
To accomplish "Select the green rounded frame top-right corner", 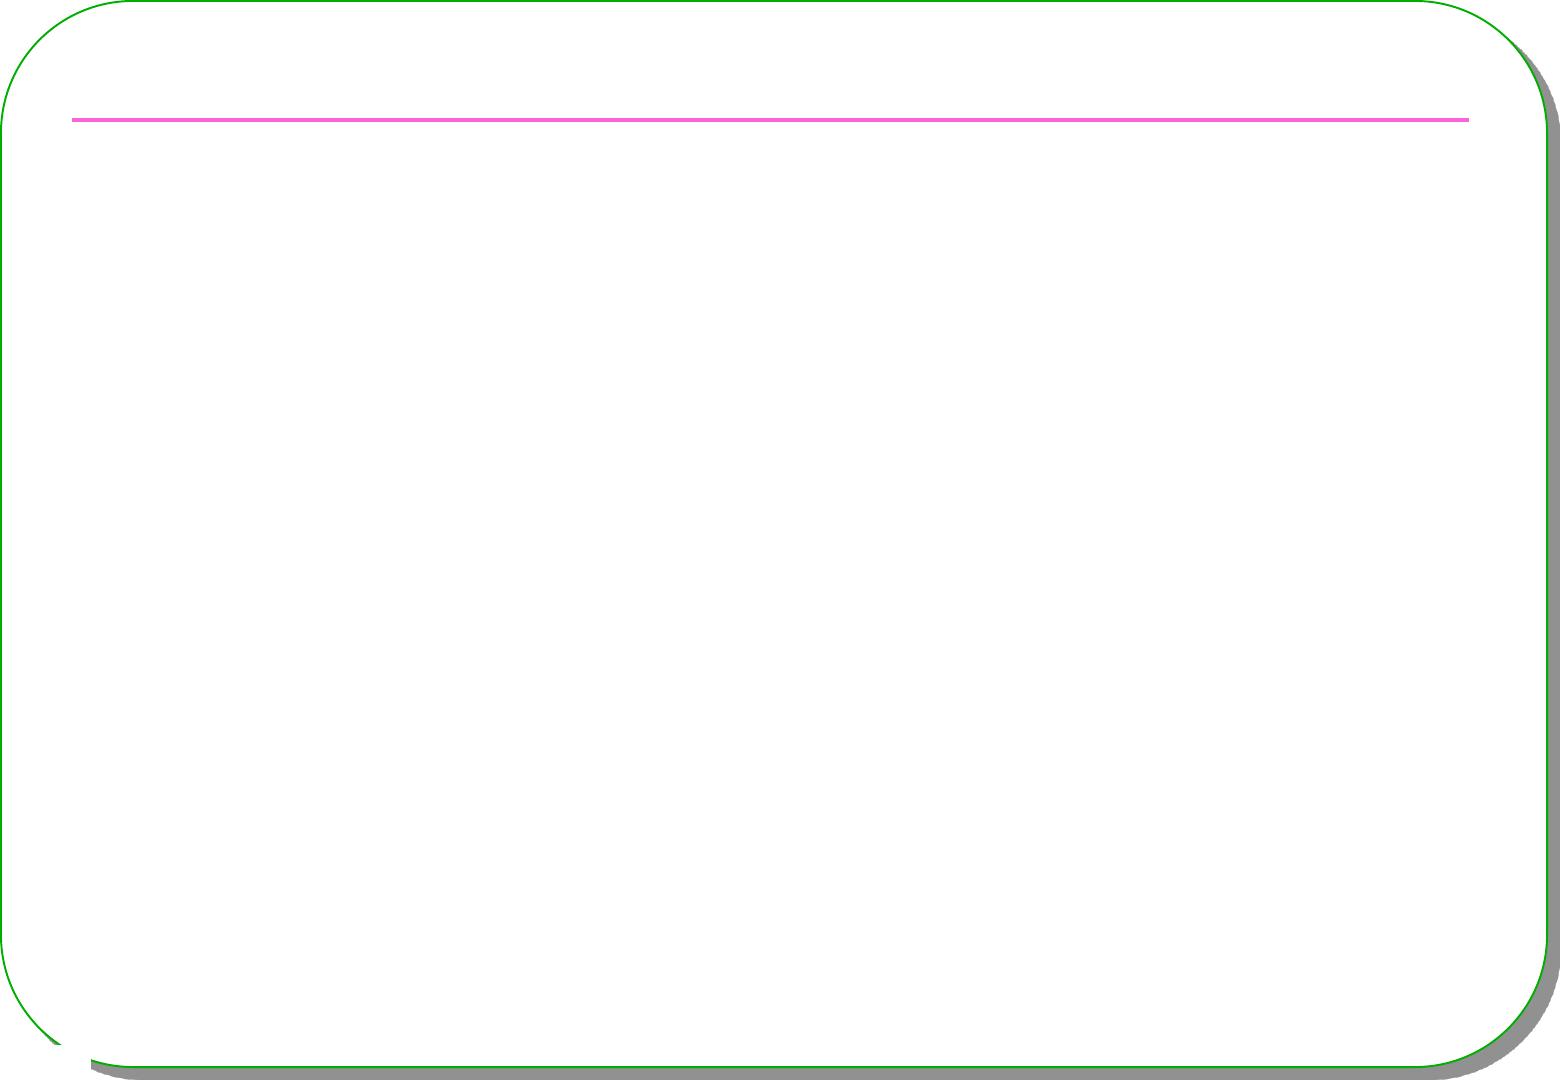I will (x=1508, y=40).
